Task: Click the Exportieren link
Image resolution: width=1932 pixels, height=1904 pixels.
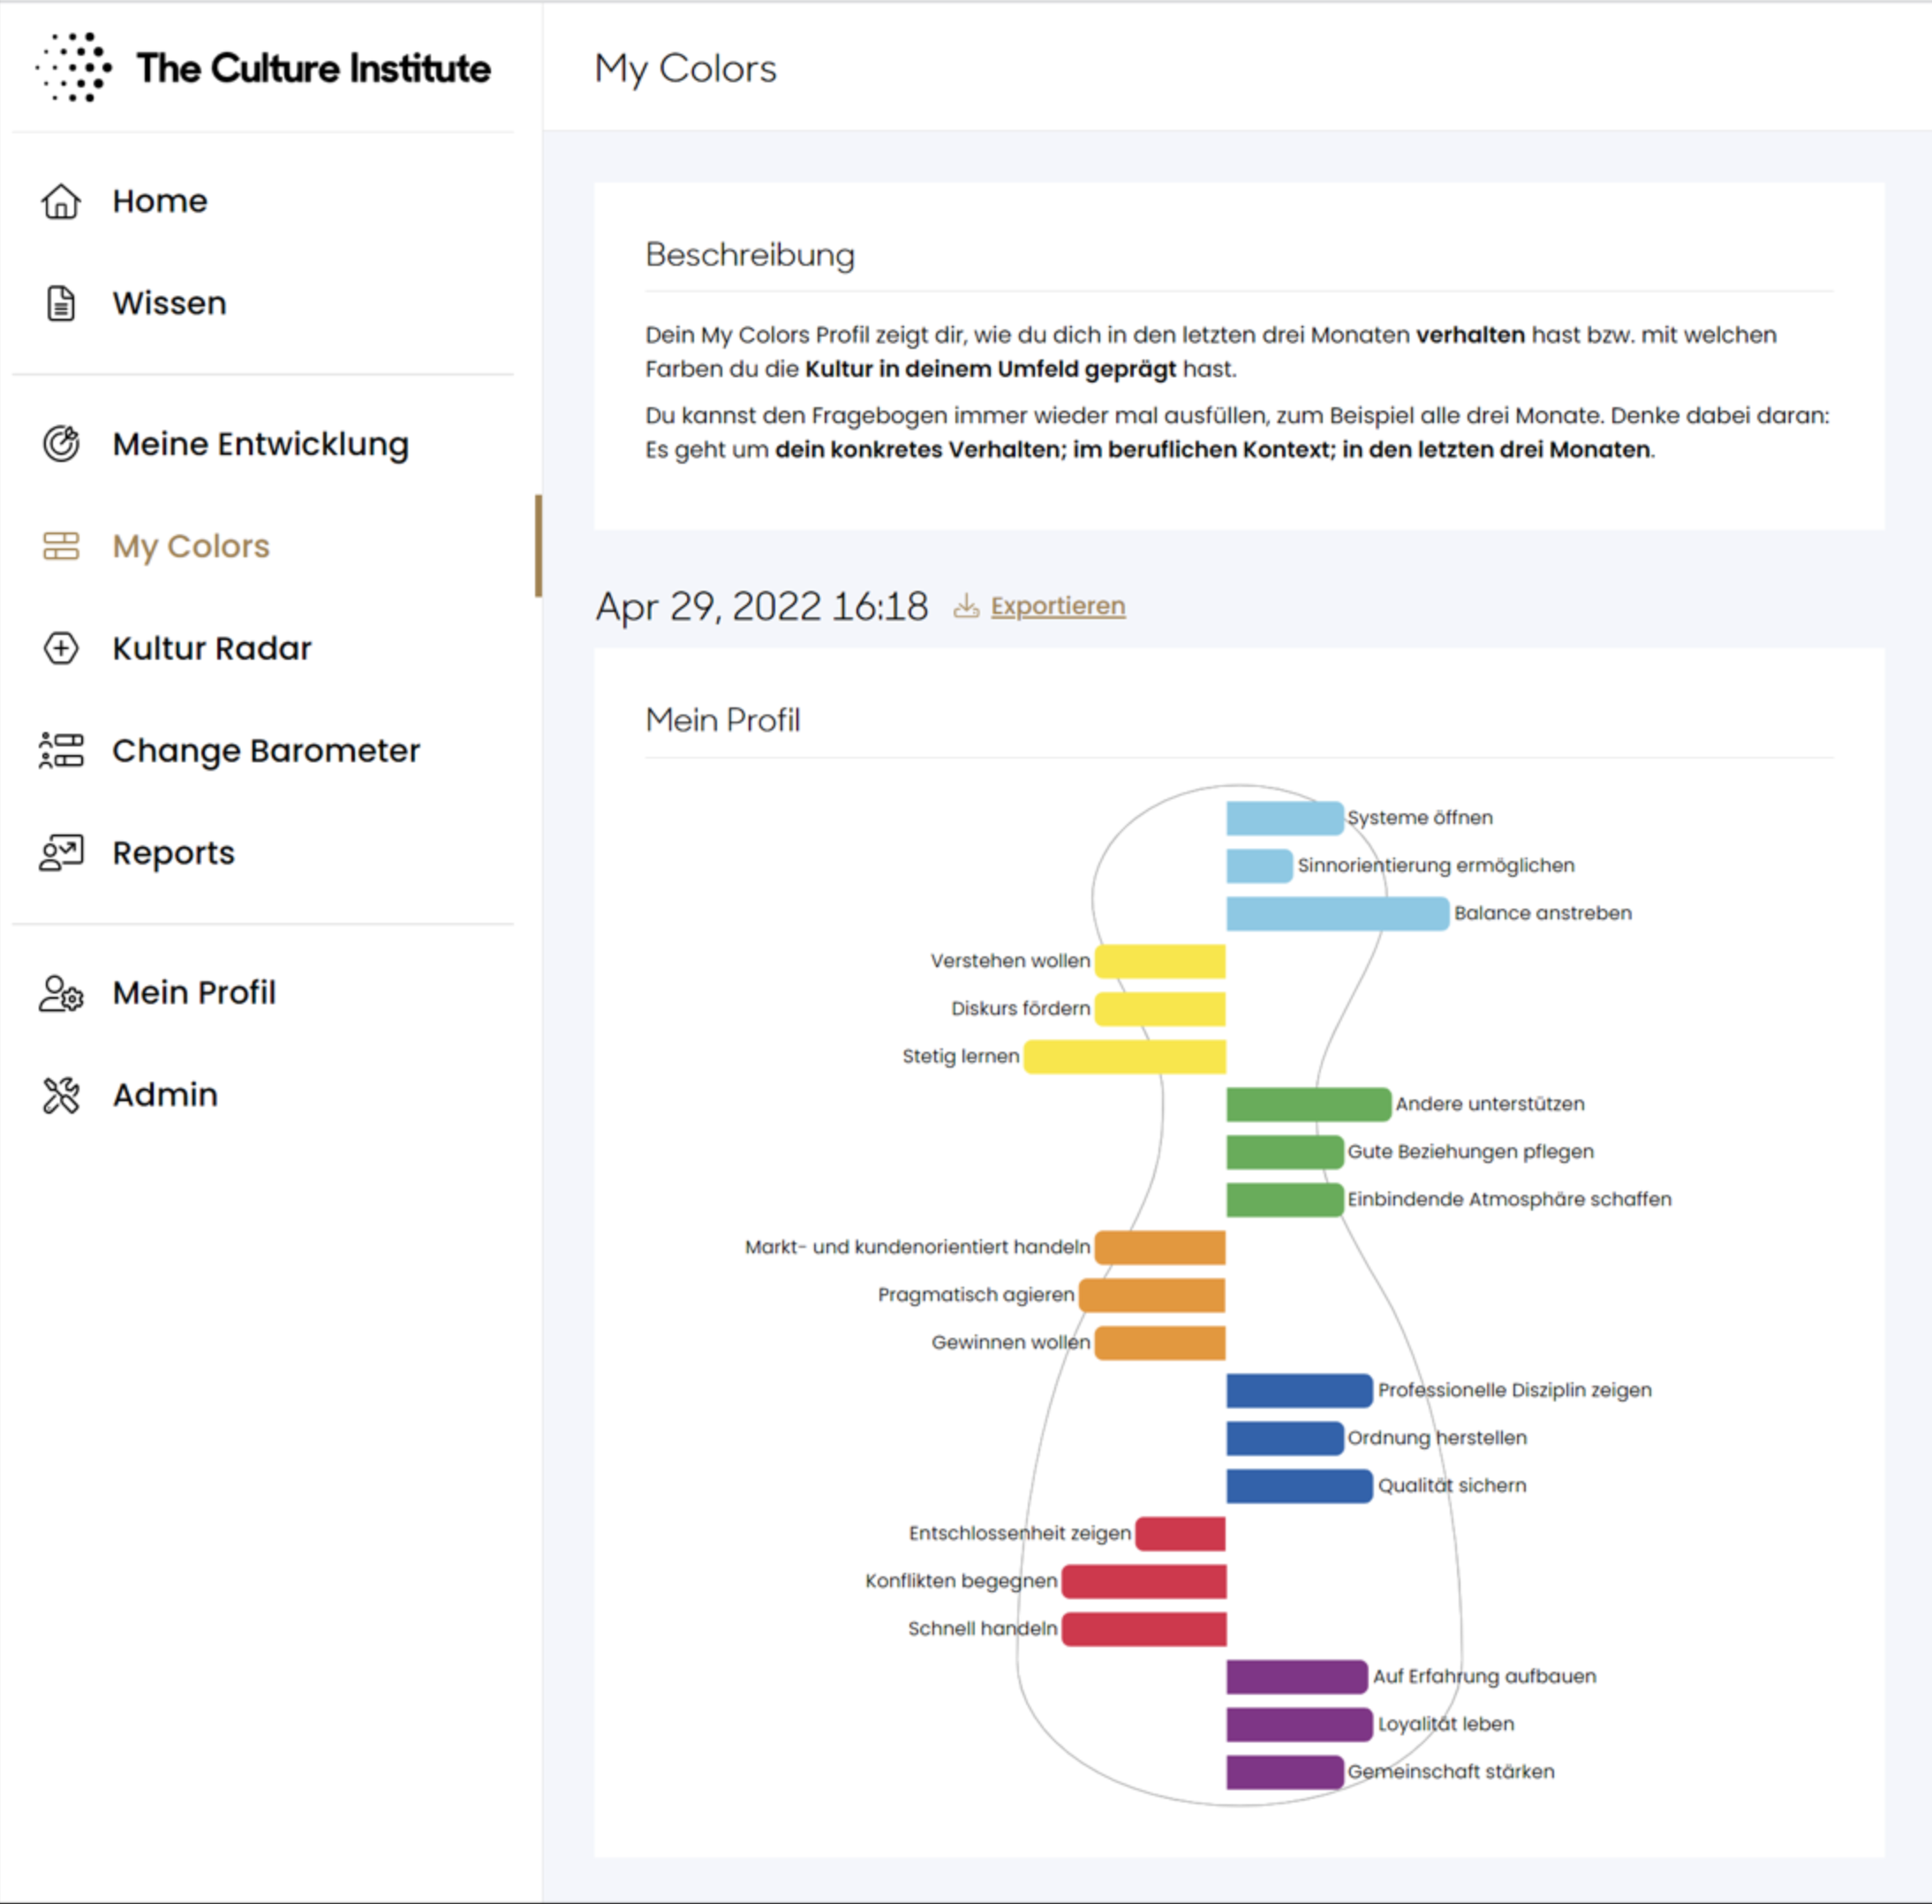Action: point(1057,606)
